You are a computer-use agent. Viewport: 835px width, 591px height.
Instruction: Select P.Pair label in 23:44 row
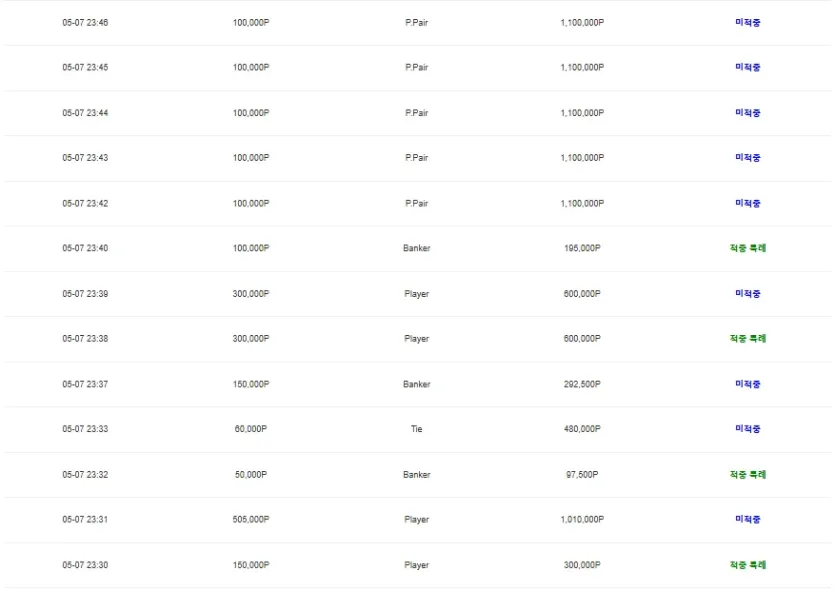pos(416,113)
